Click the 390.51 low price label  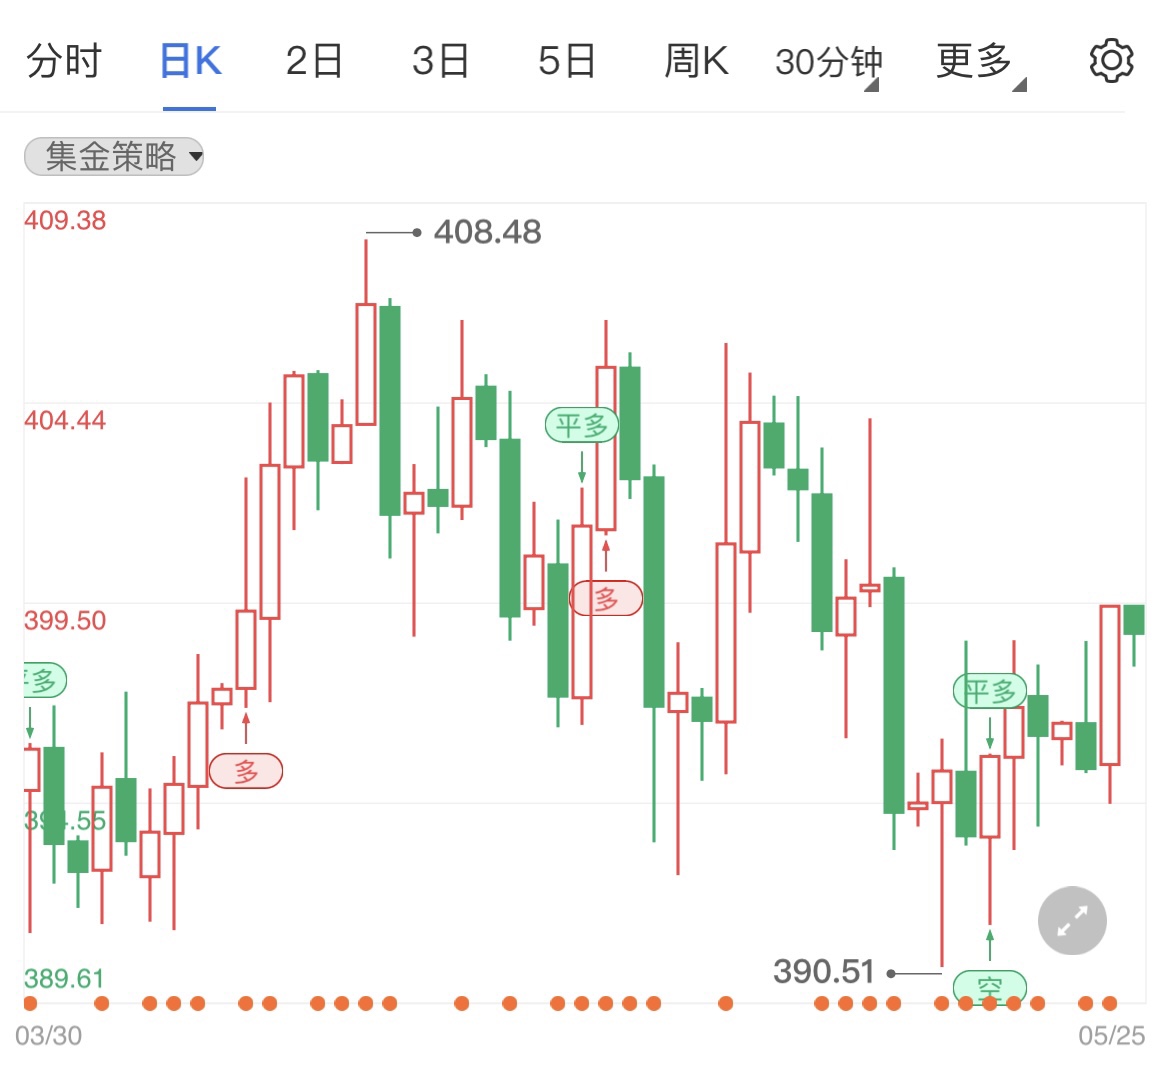click(x=822, y=971)
